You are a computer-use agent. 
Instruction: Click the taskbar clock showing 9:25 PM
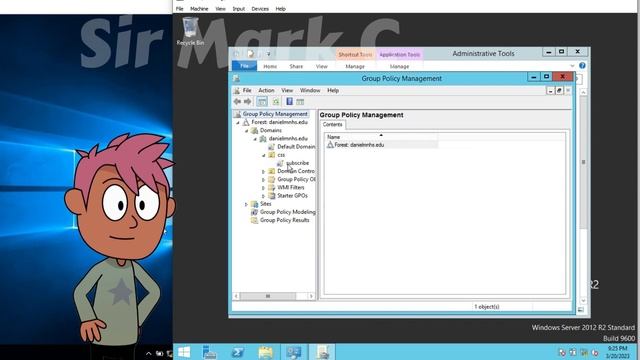[x=618, y=352]
